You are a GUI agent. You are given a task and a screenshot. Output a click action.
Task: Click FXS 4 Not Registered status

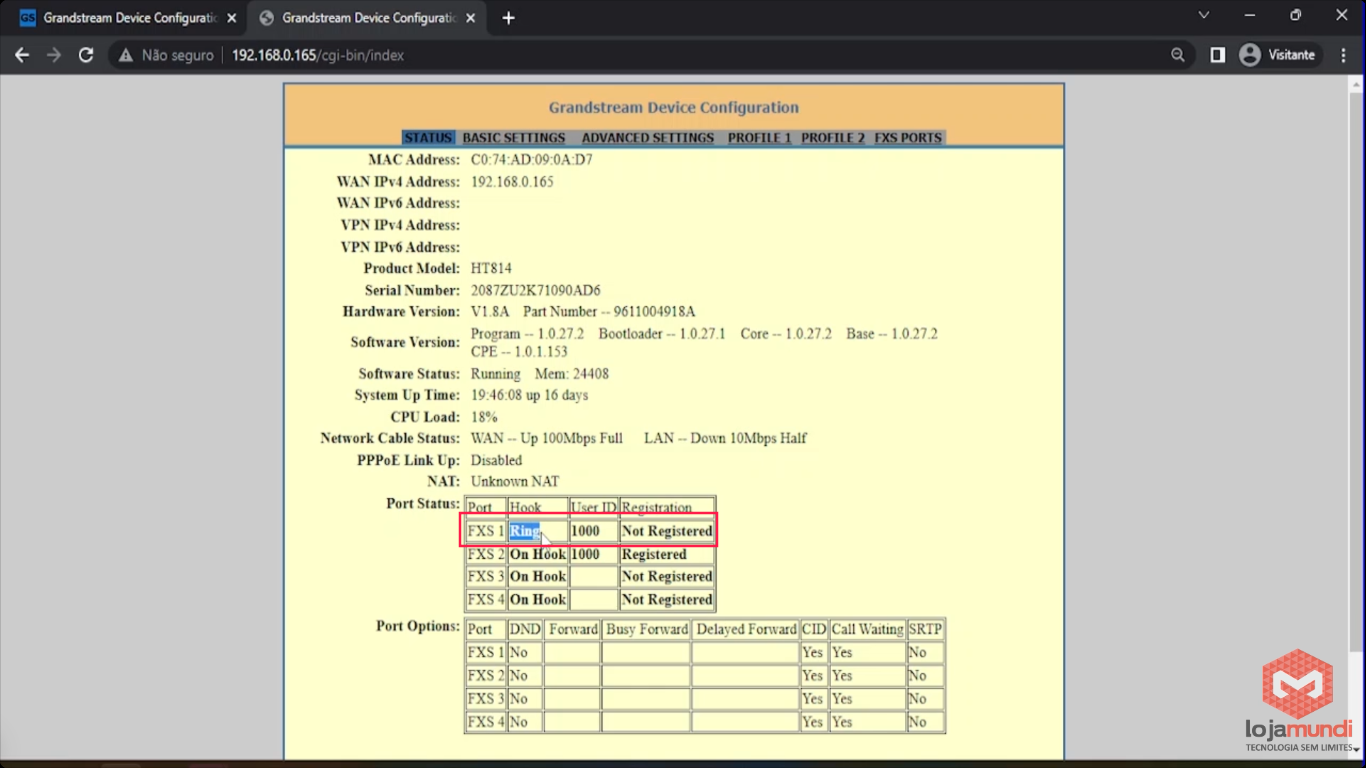pos(667,600)
